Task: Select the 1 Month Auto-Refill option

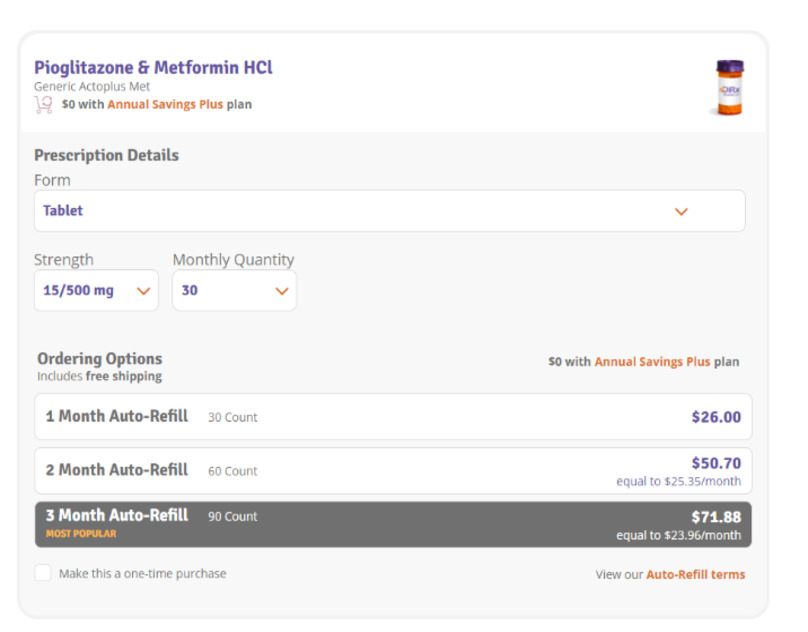Action: tap(393, 417)
